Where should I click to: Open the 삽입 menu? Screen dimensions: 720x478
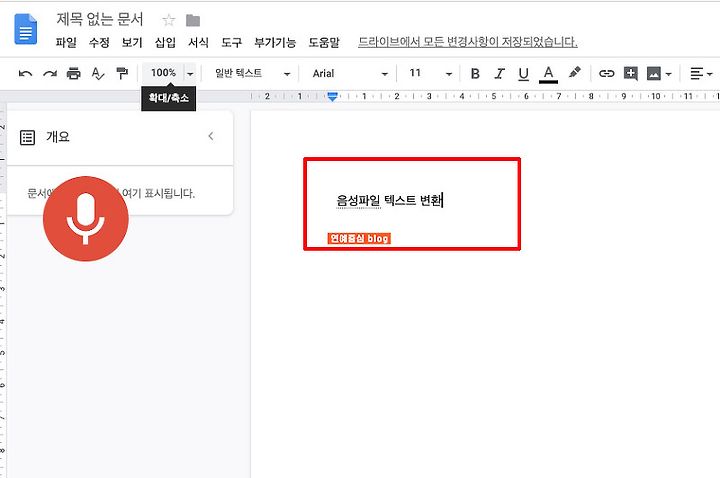click(x=165, y=43)
